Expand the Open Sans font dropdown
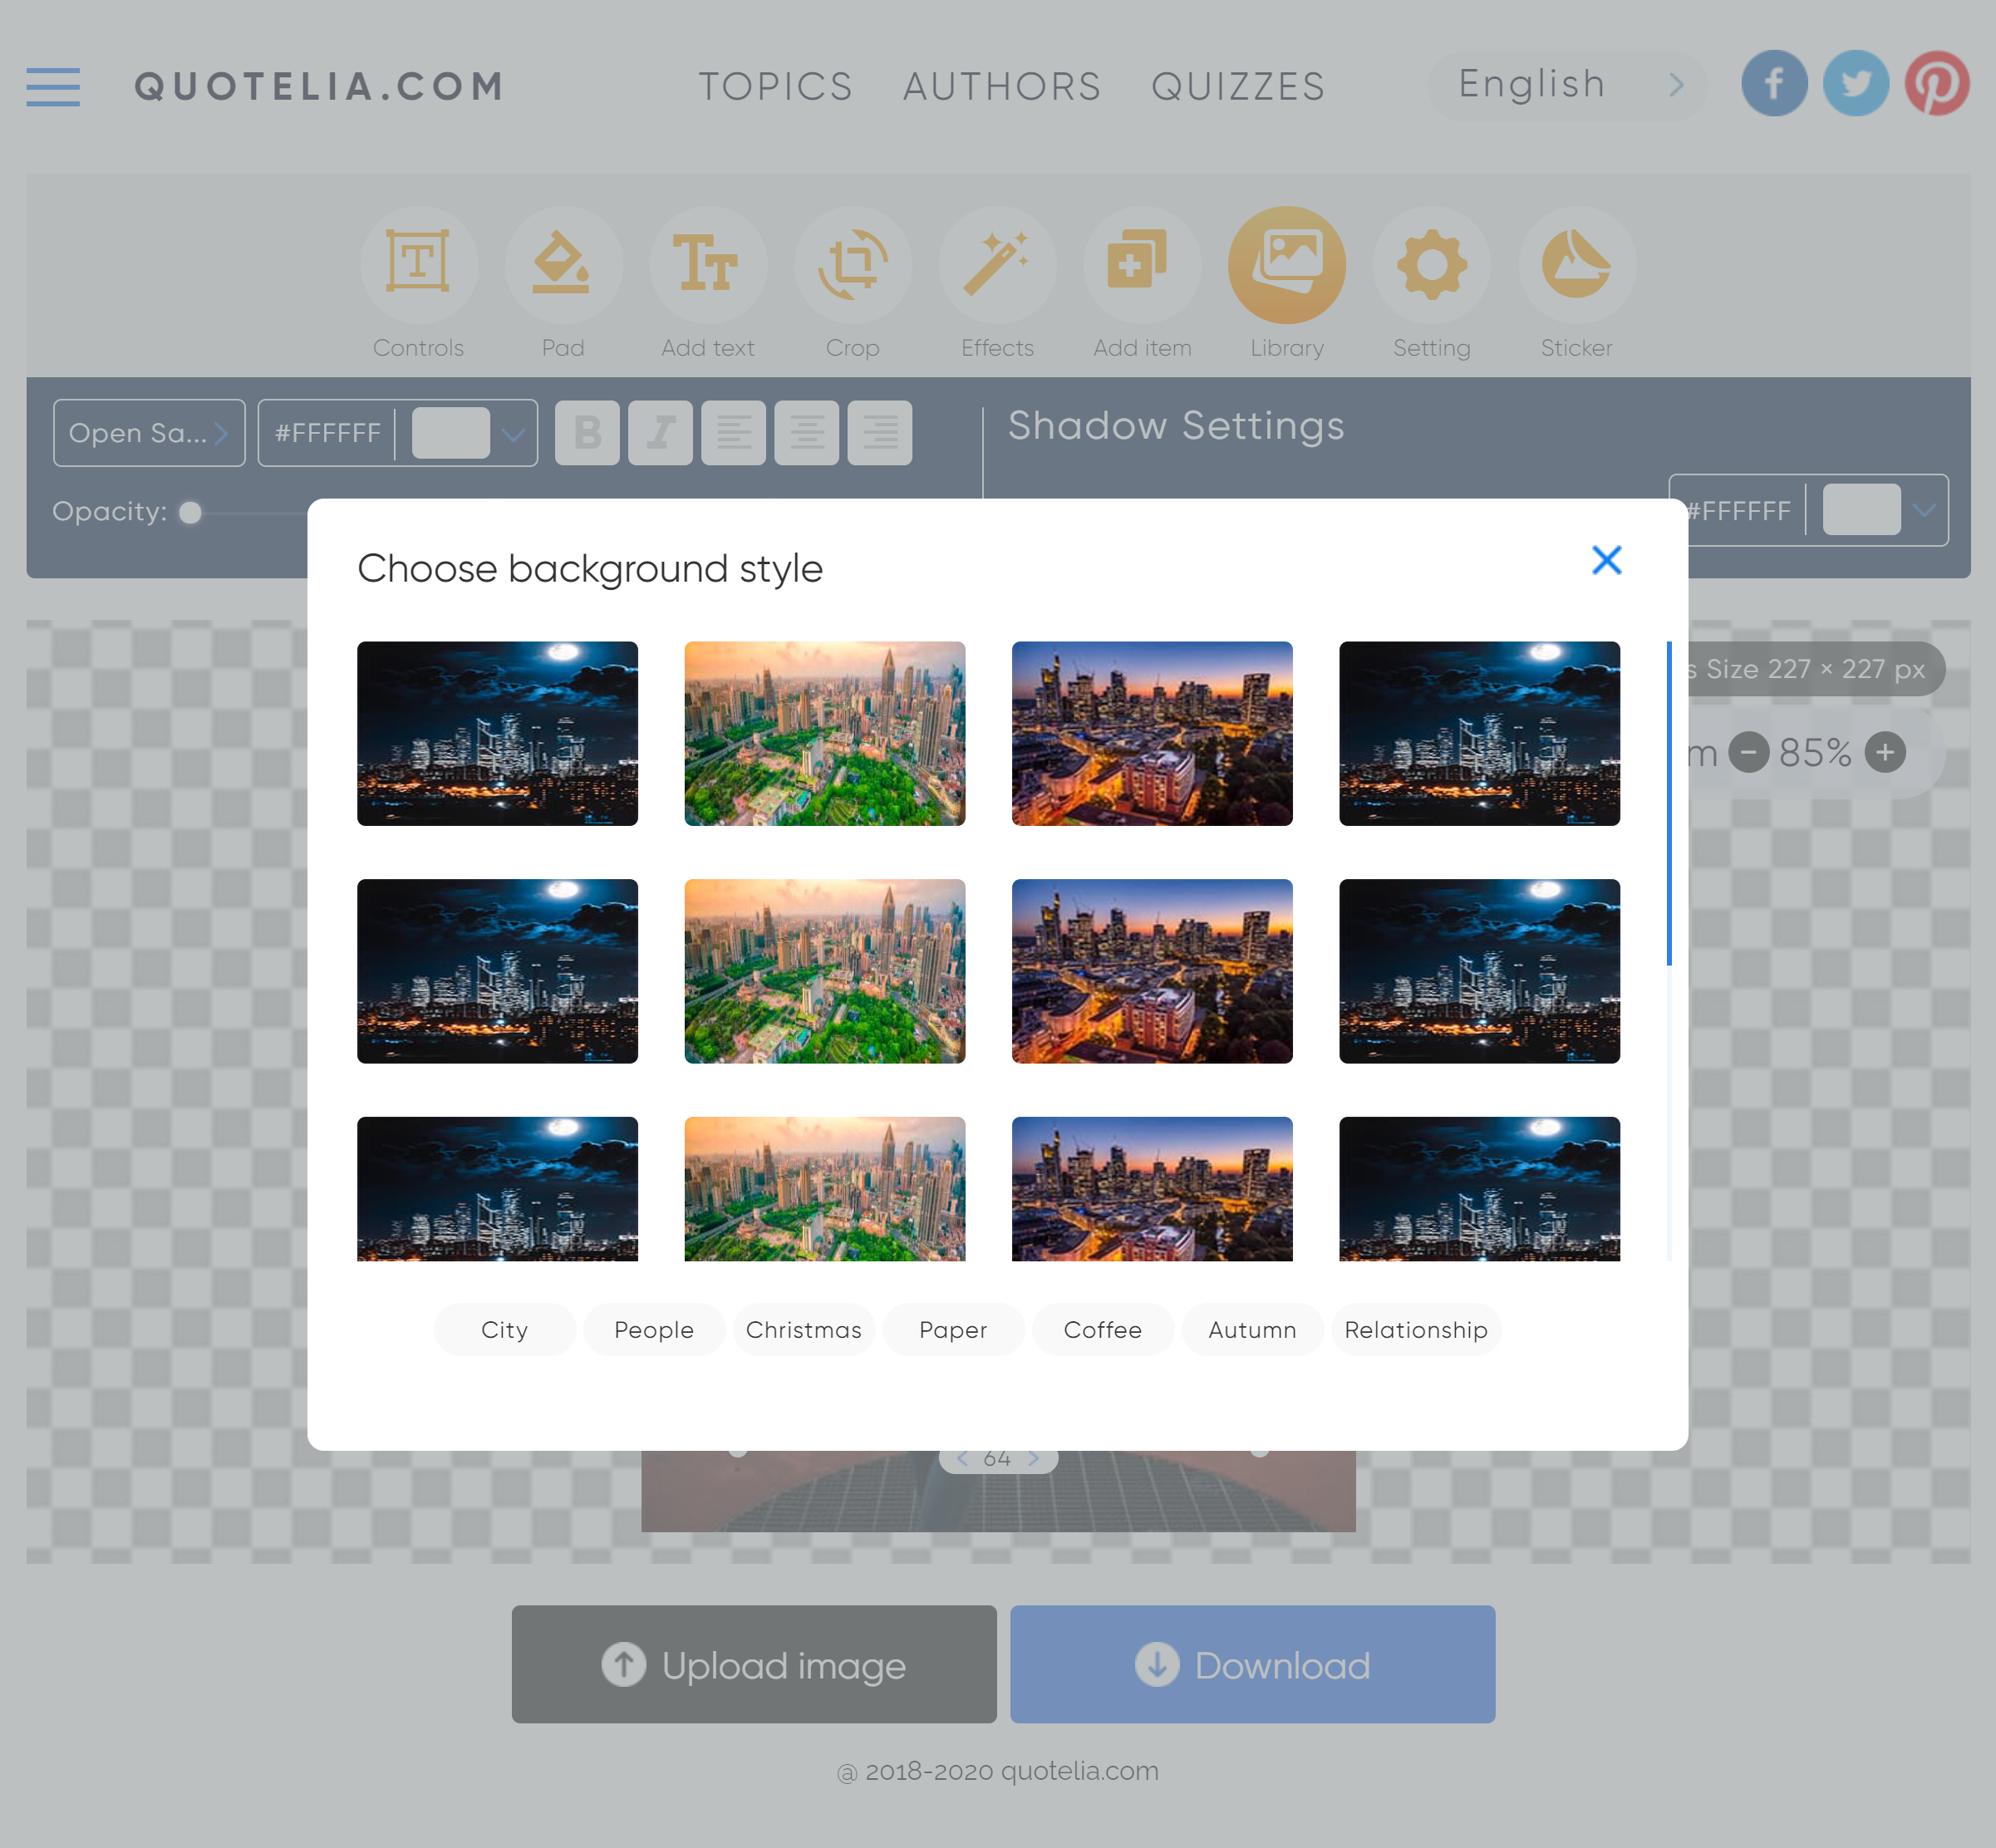Image resolution: width=1996 pixels, height=1848 pixels. (x=149, y=433)
